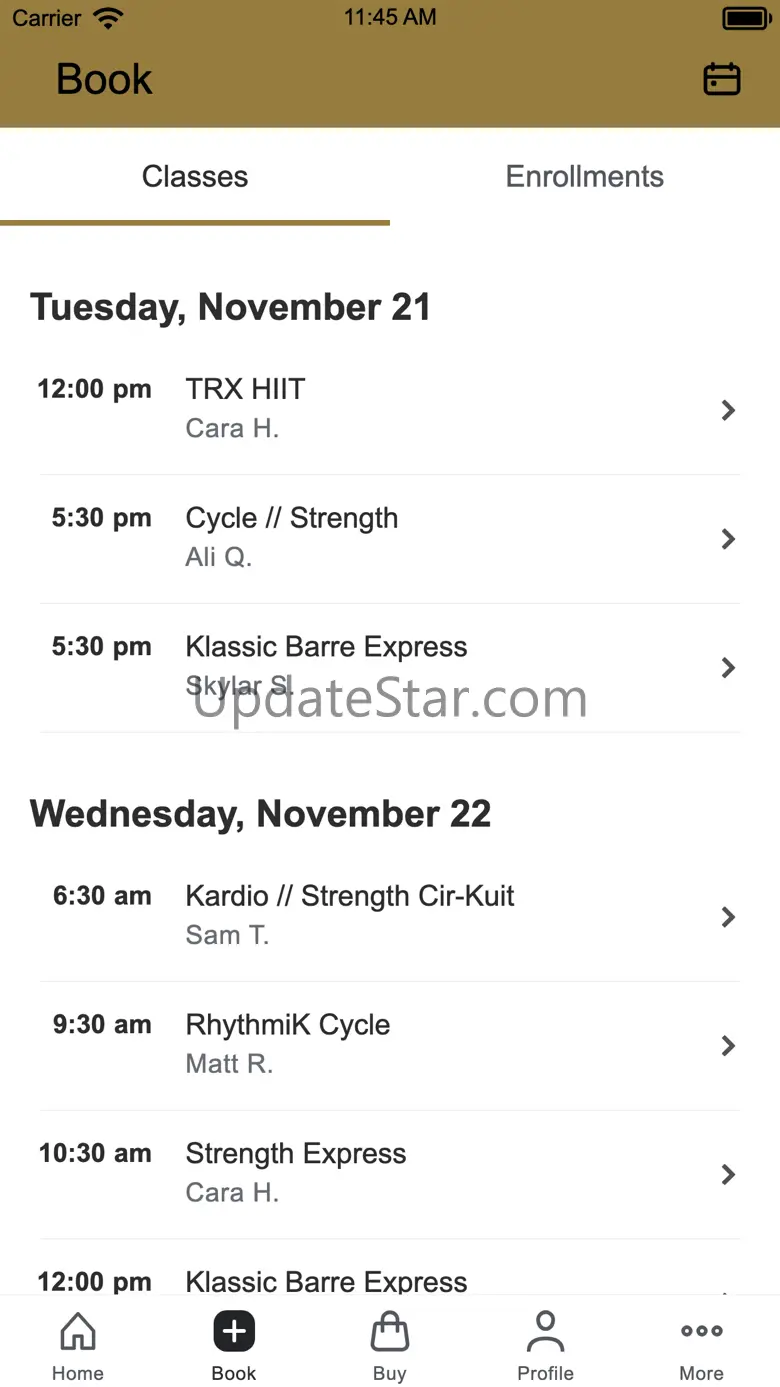Viewport: 780px width, 1387px height.
Task: Open Tuesday Klassic Barre Express with Skylar
Action: (x=390, y=668)
